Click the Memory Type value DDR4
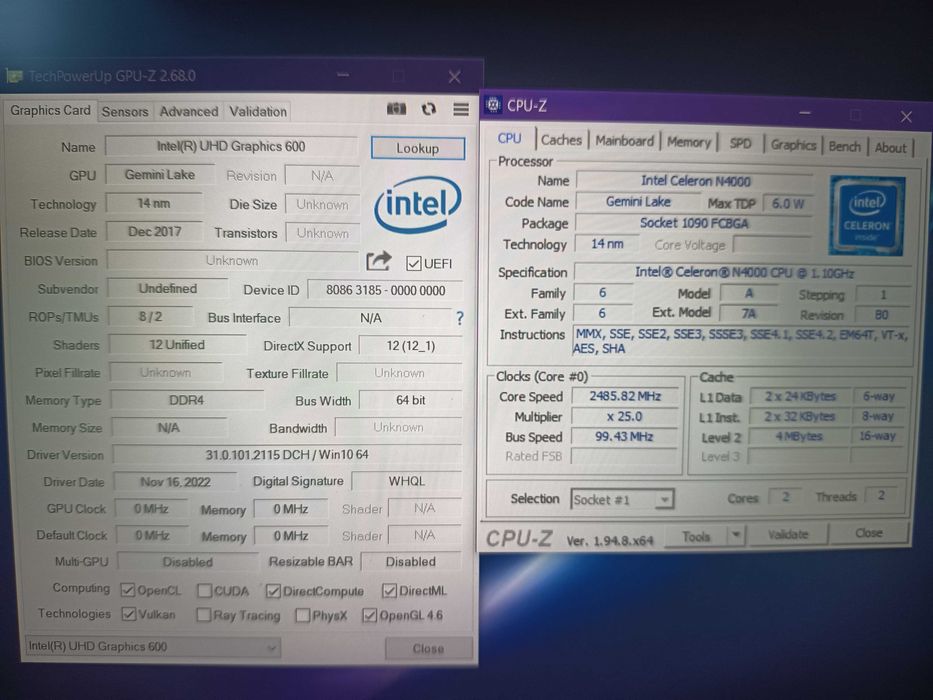This screenshot has width=933, height=700. click(x=186, y=401)
